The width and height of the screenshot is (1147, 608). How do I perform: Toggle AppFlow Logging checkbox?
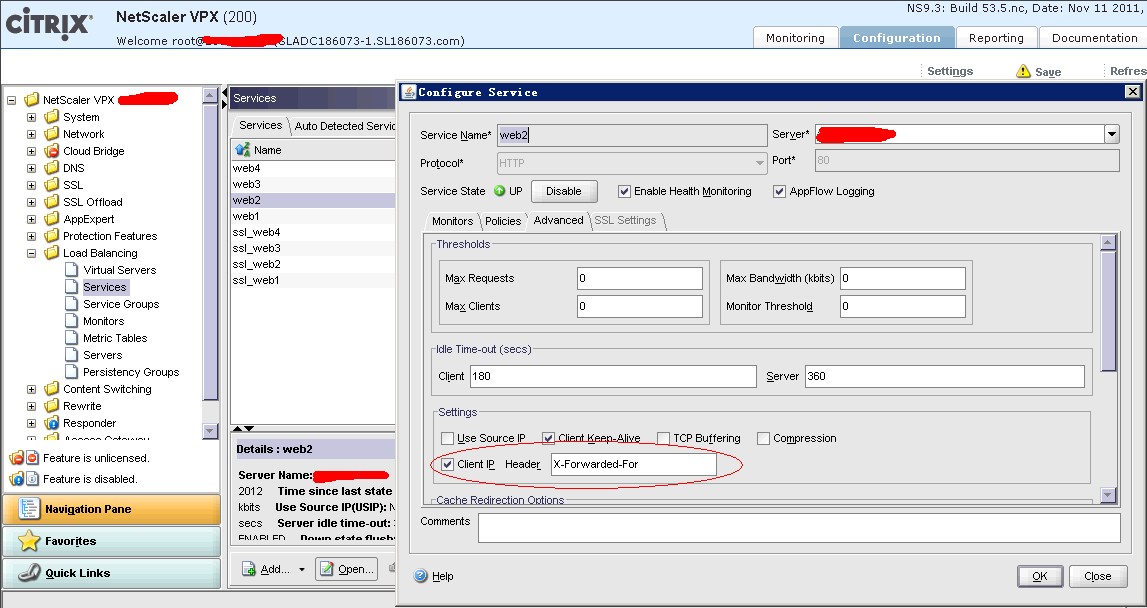pyautogui.click(x=780, y=191)
